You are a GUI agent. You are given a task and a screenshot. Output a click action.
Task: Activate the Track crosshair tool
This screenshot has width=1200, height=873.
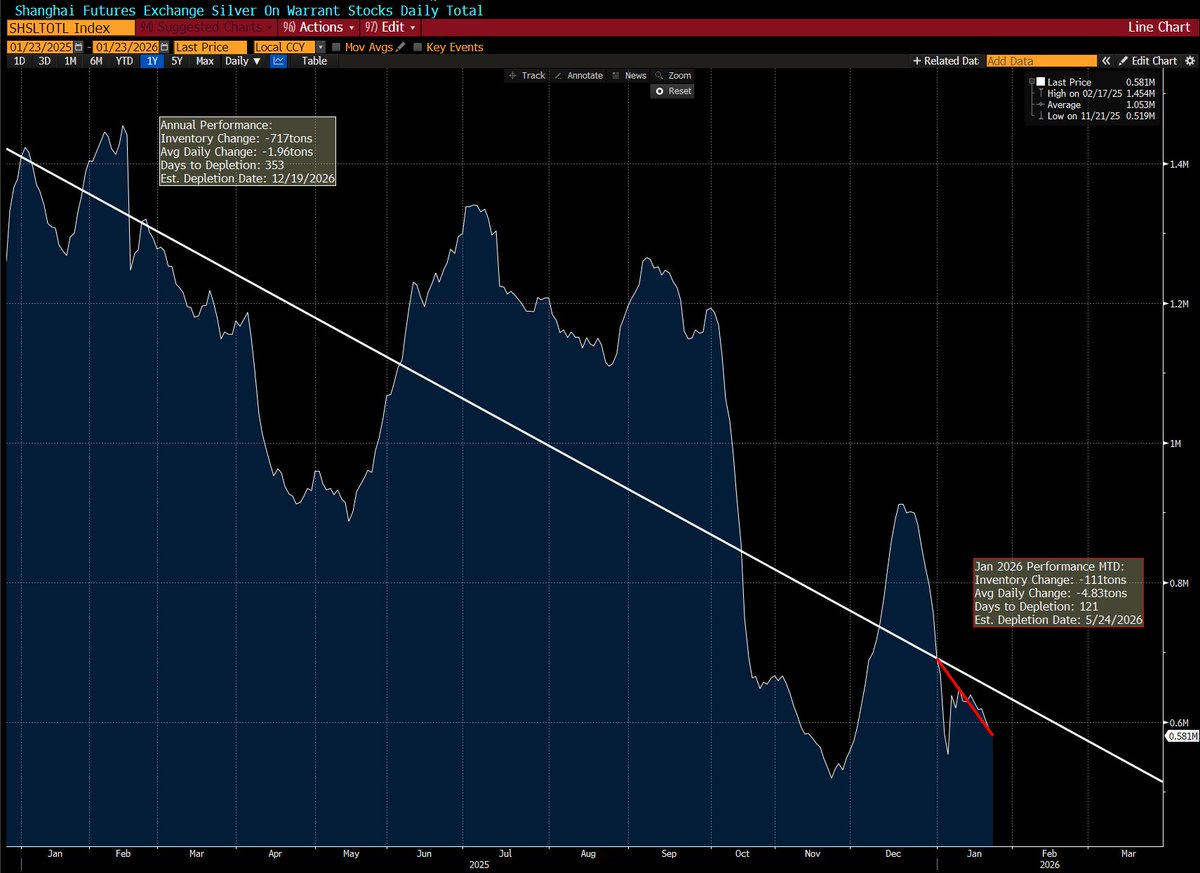(527, 75)
